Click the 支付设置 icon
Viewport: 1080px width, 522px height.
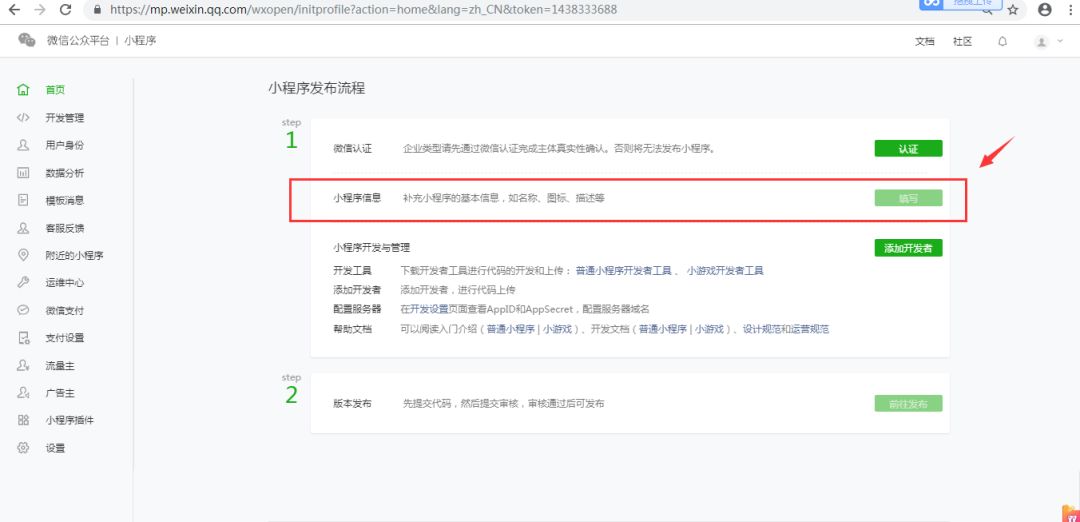pos(23,337)
